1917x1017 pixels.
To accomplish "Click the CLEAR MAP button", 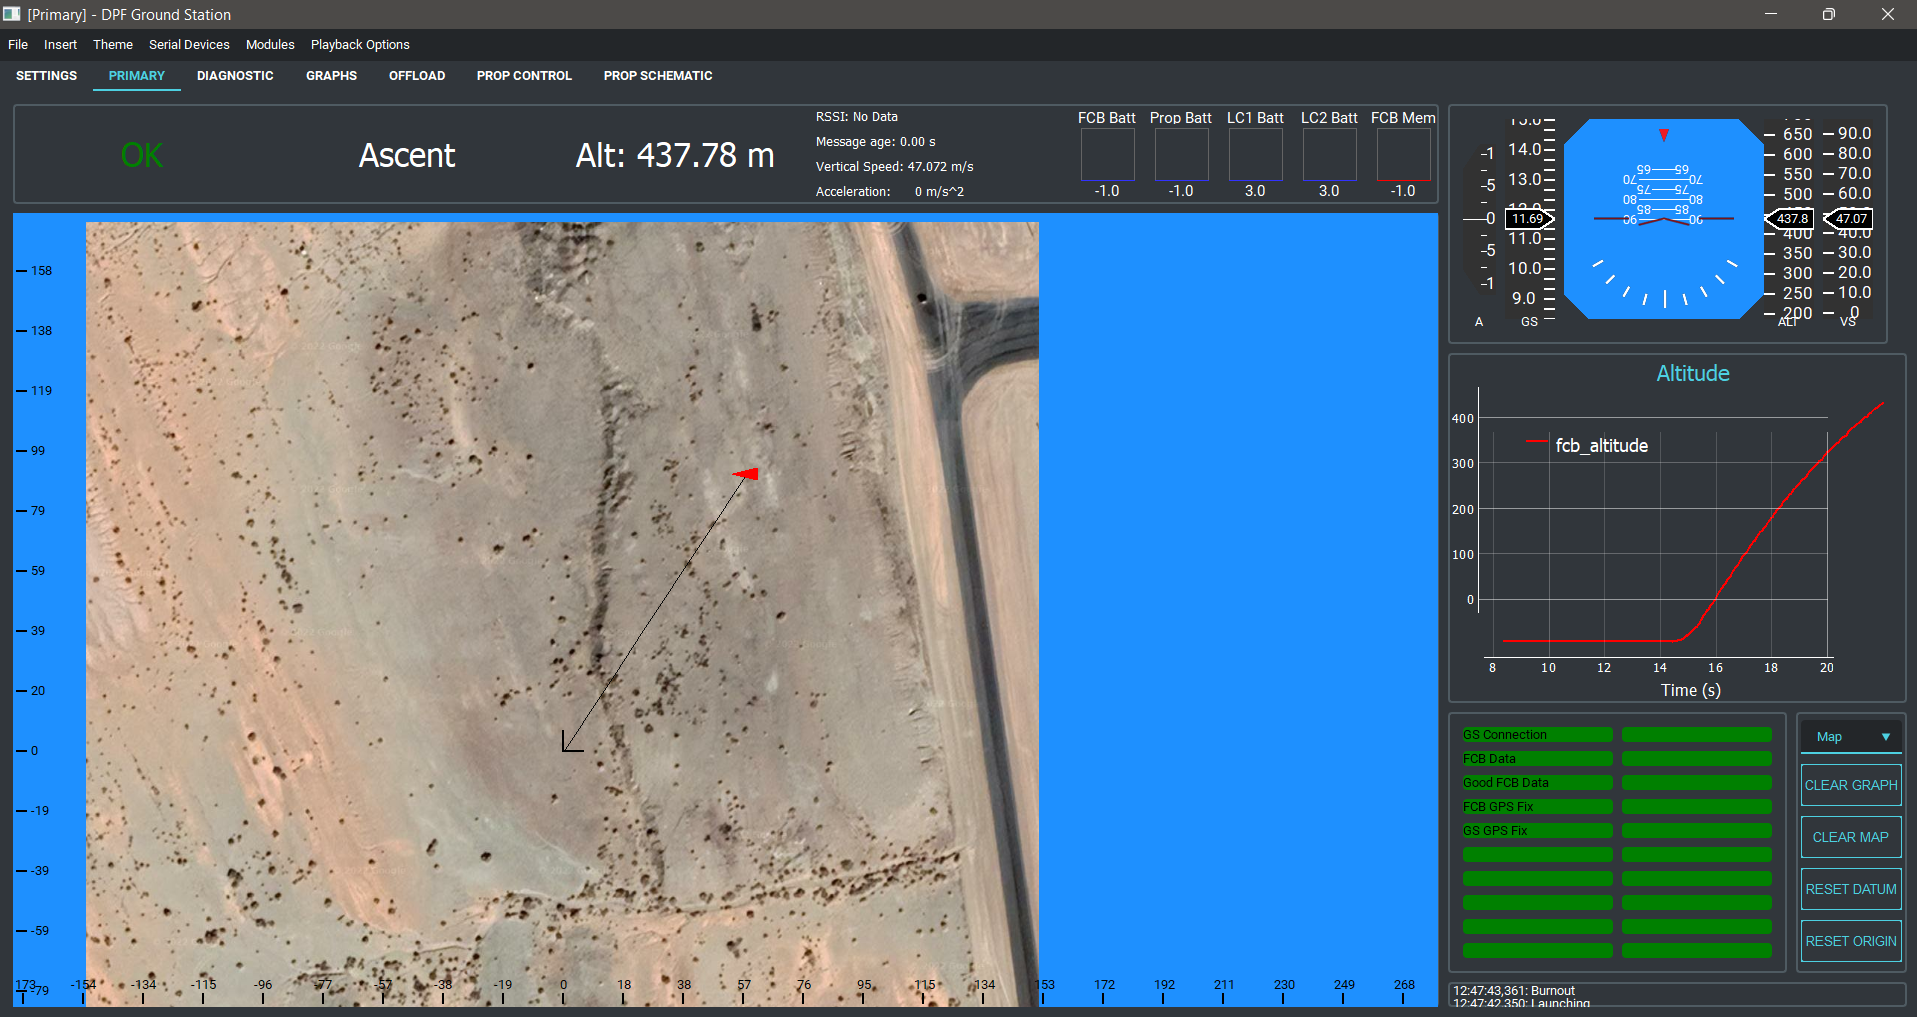I will [x=1851, y=837].
